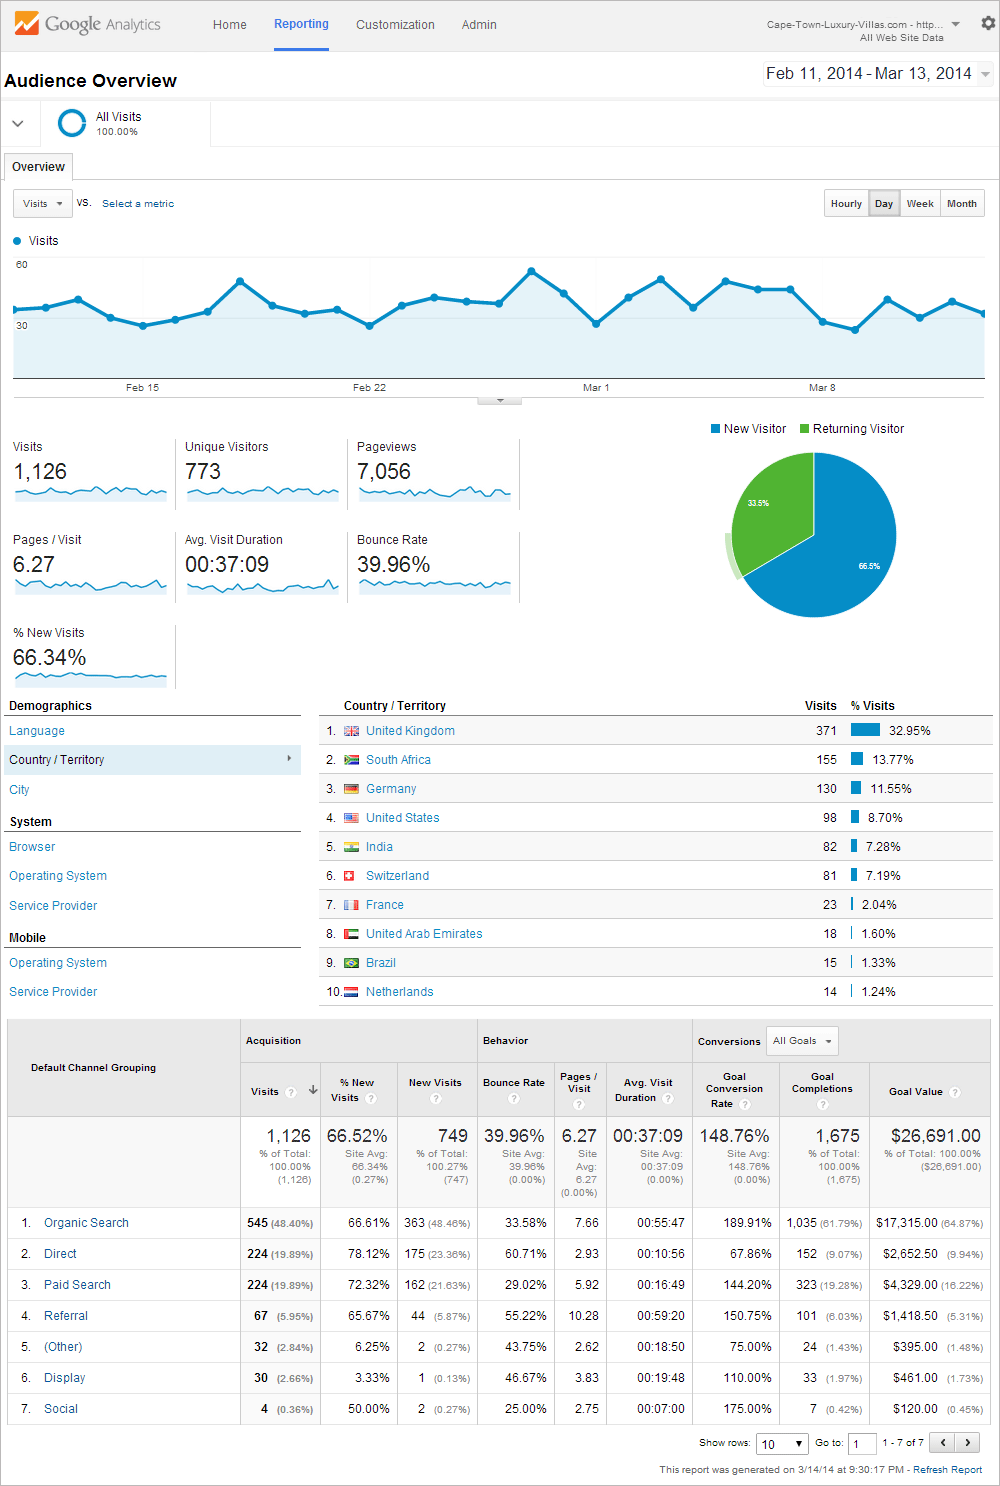This screenshot has height=1486, width=1000.
Task: Click the Switzerland flag icon
Action: (x=349, y=876)
